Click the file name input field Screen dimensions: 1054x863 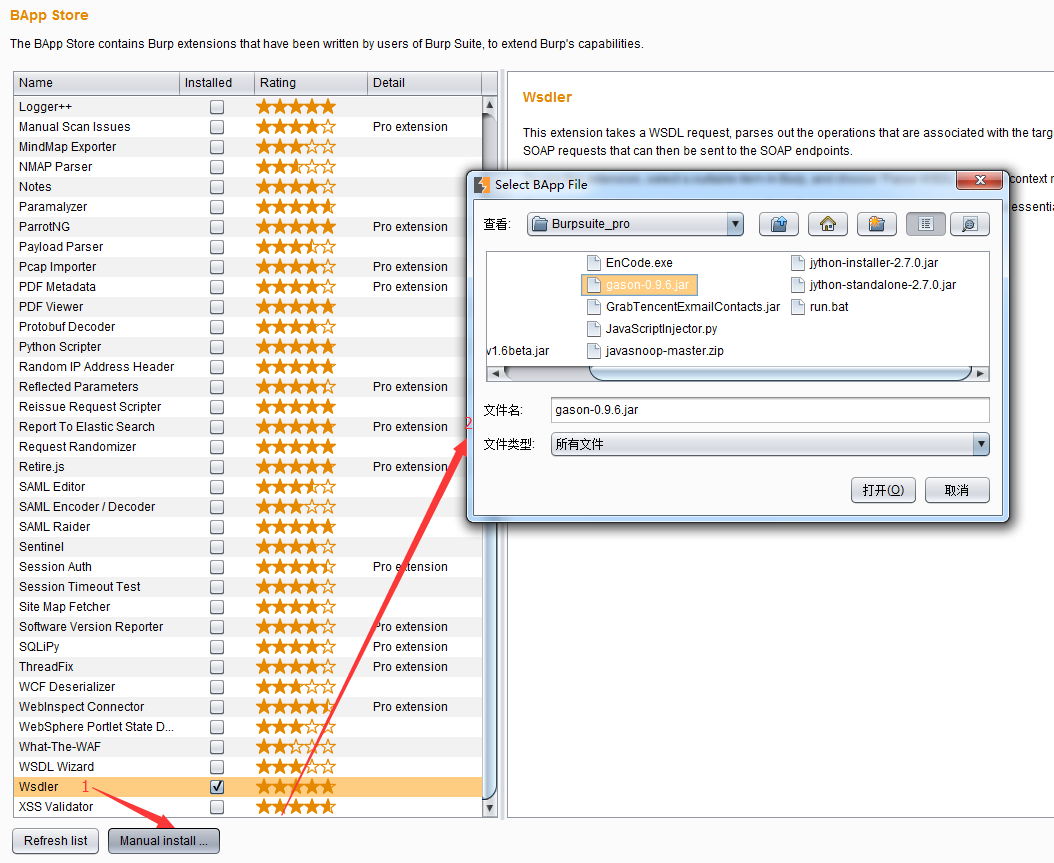point(770,410)
